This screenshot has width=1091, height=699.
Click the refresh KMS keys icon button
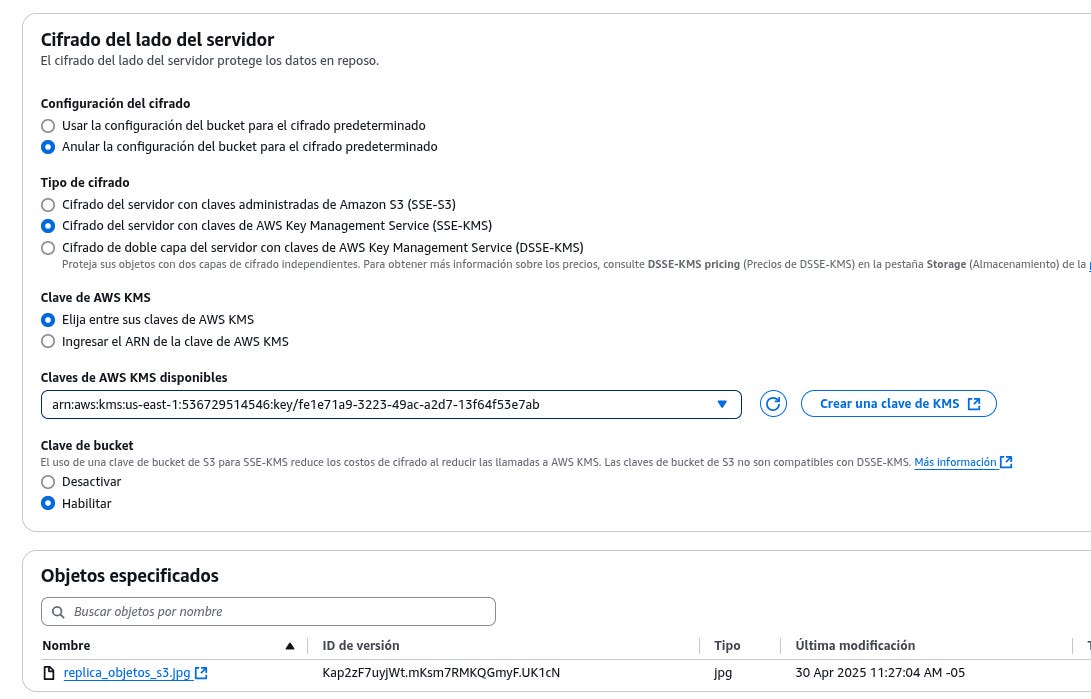(773, 404)
